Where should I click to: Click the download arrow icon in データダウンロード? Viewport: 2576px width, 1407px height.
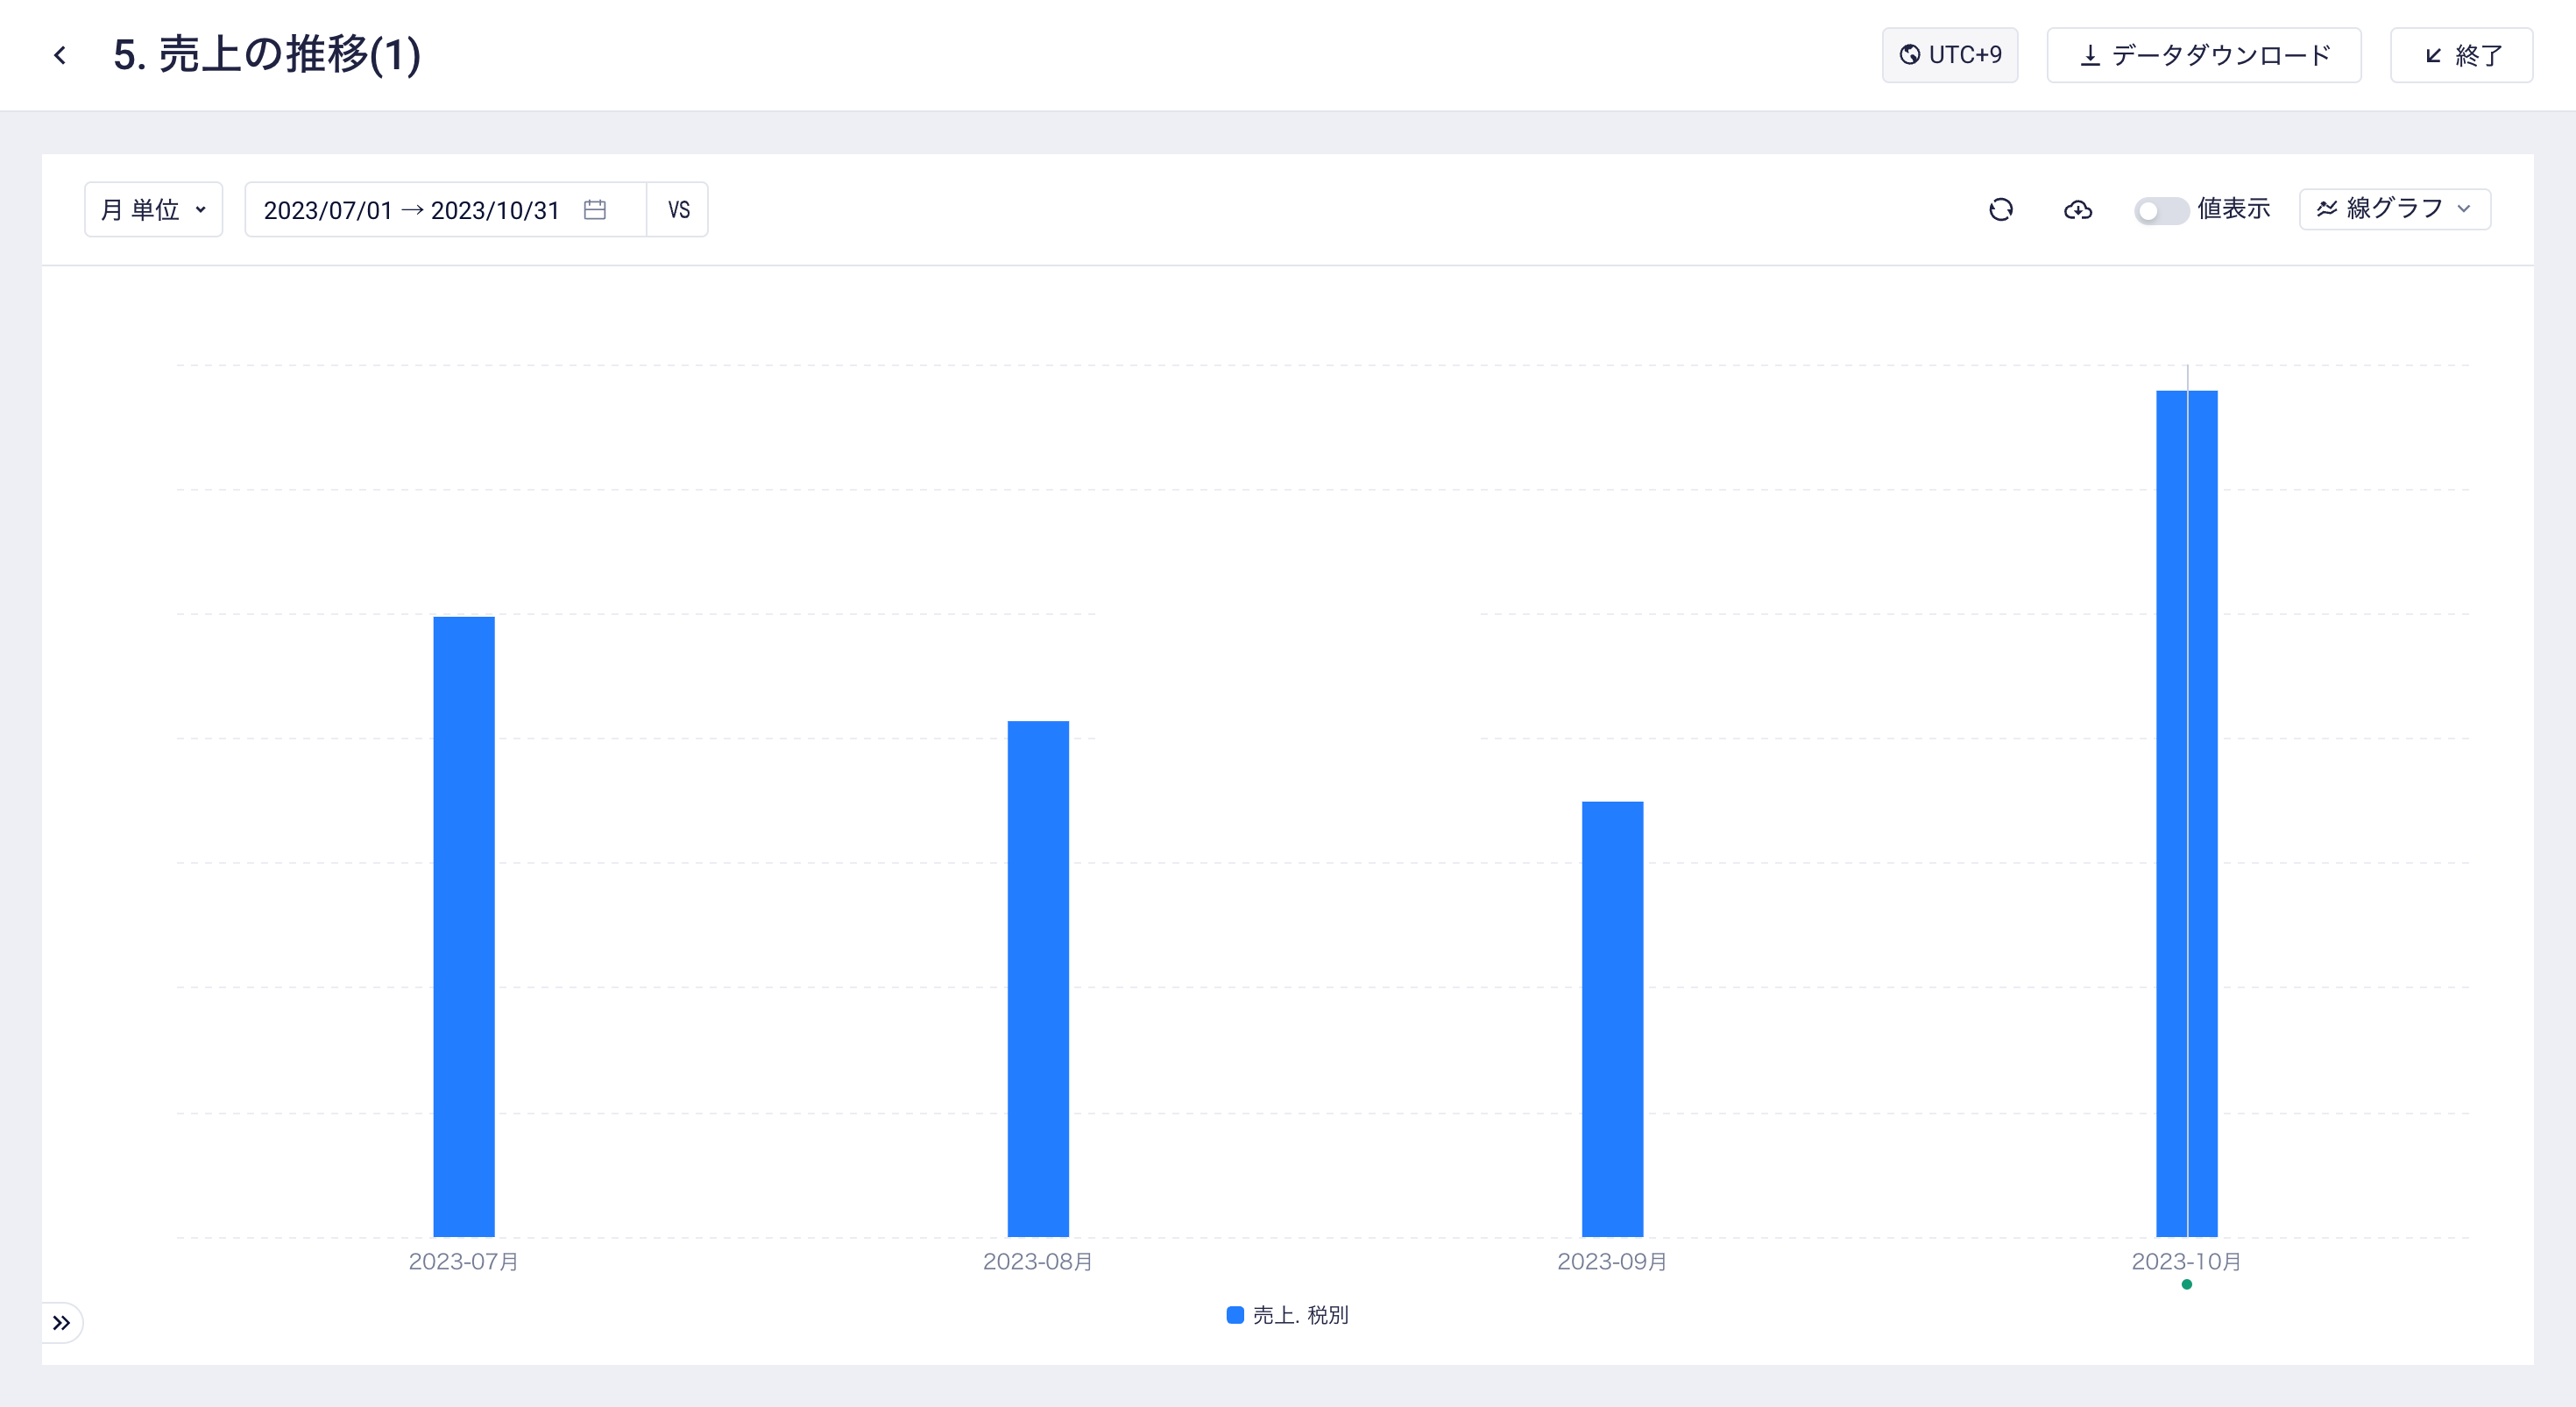pos(2089,55)
